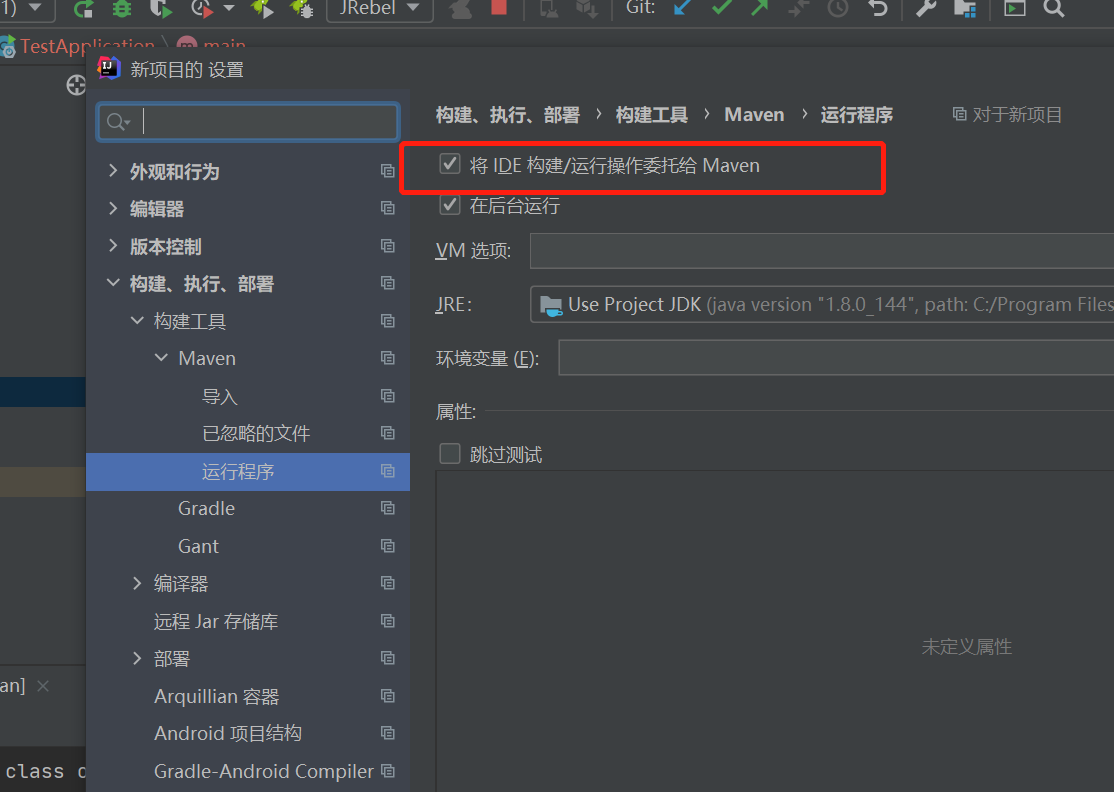Click the settings search input field
Viewport: 1114px width, 792px height.
(x=248, y=121)
